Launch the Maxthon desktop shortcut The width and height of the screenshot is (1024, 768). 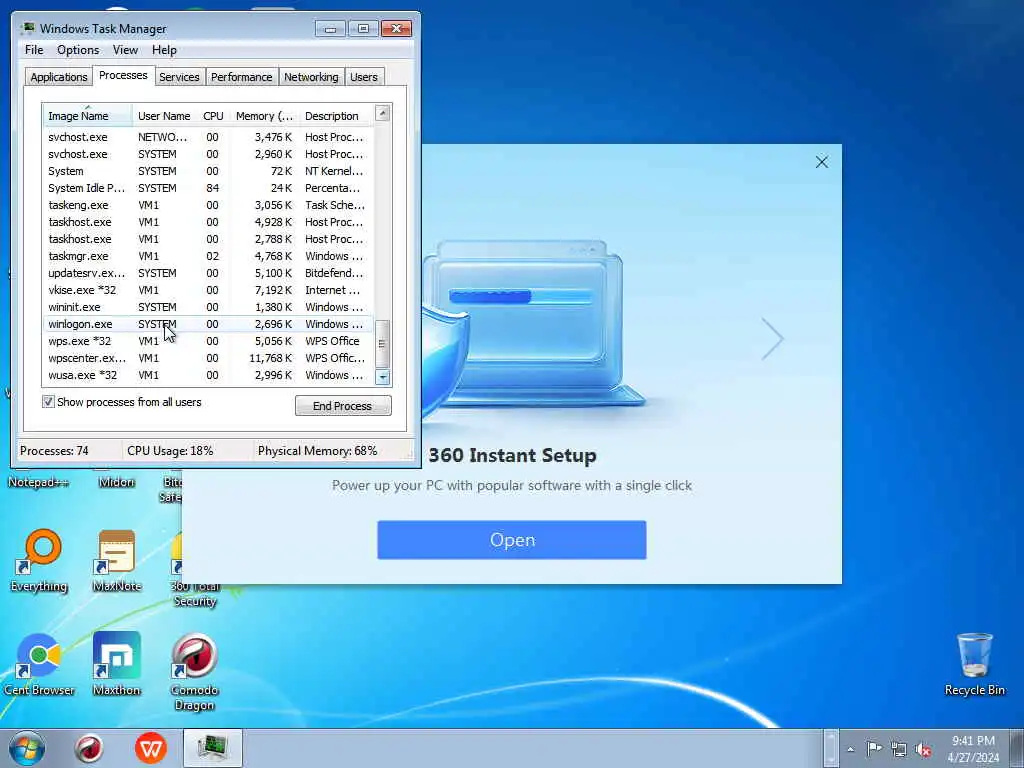[x=117, y=664]
